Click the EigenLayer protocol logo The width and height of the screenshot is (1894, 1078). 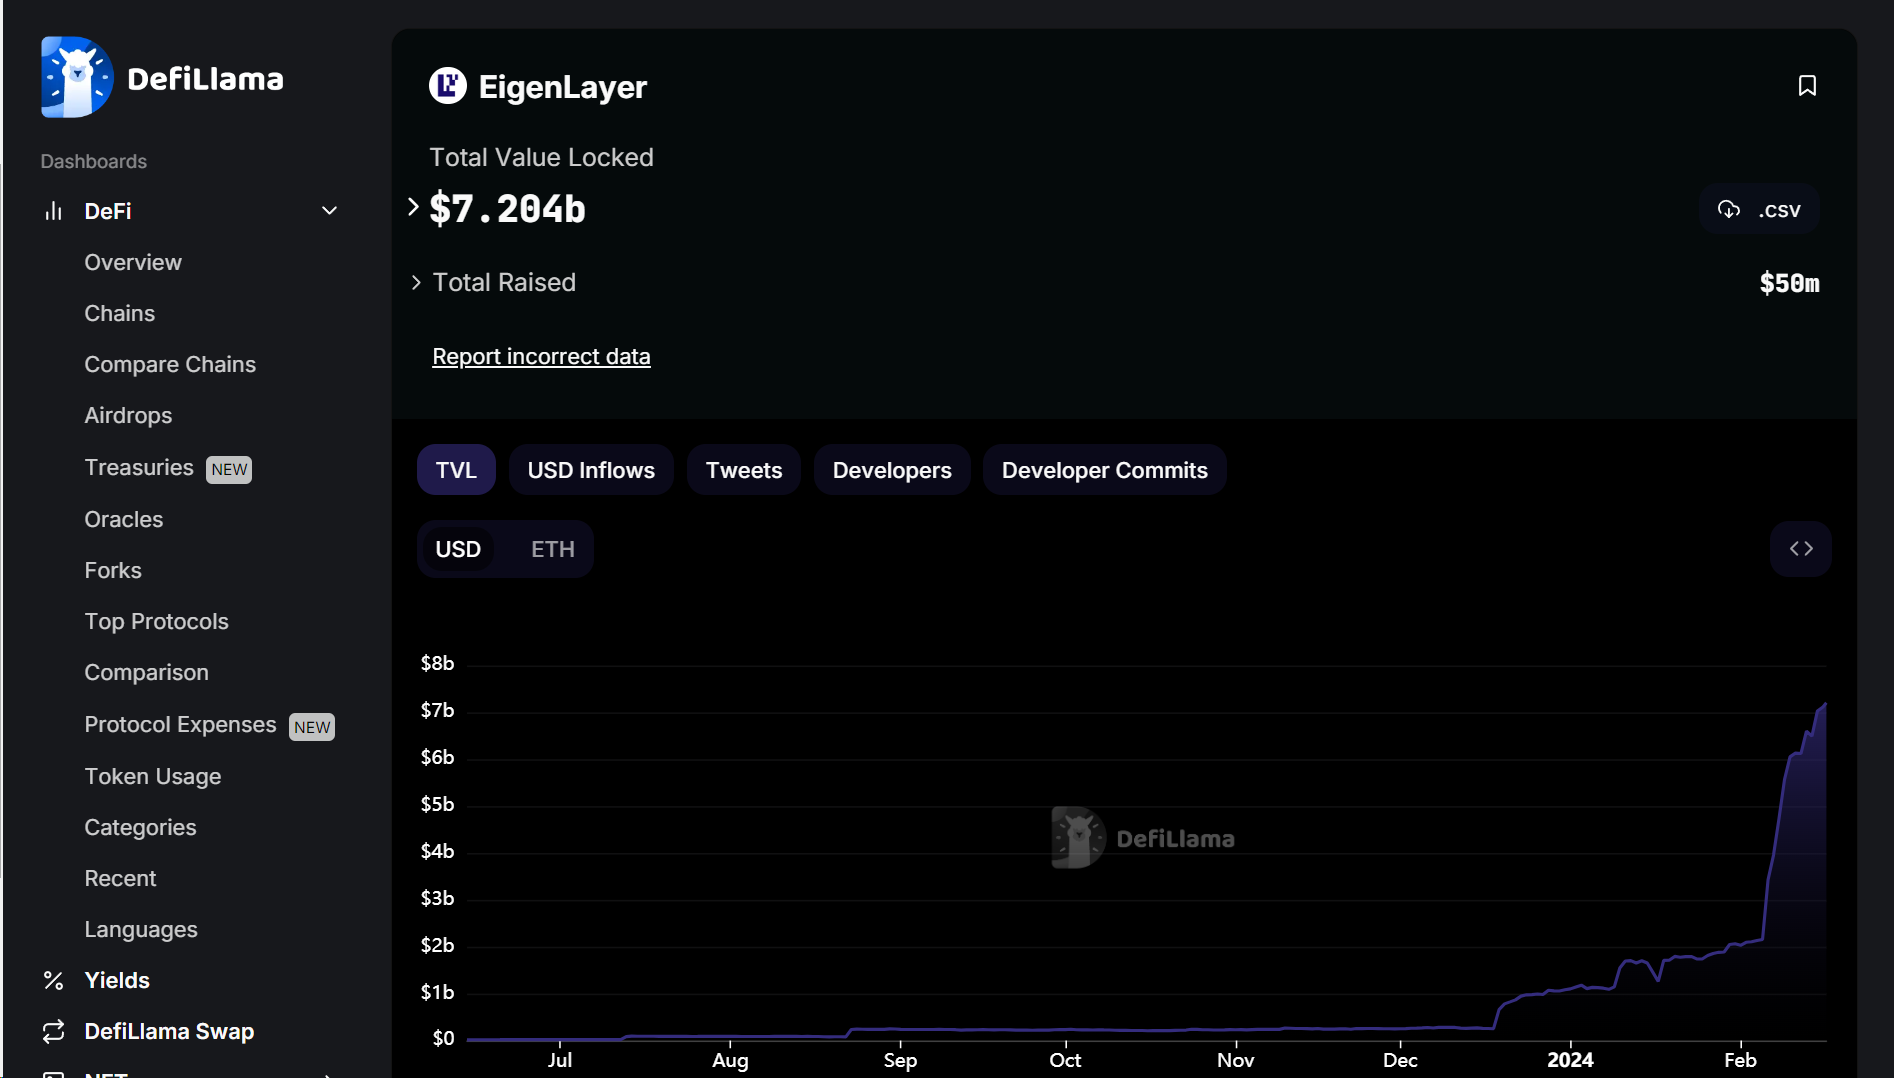[448, 86]
